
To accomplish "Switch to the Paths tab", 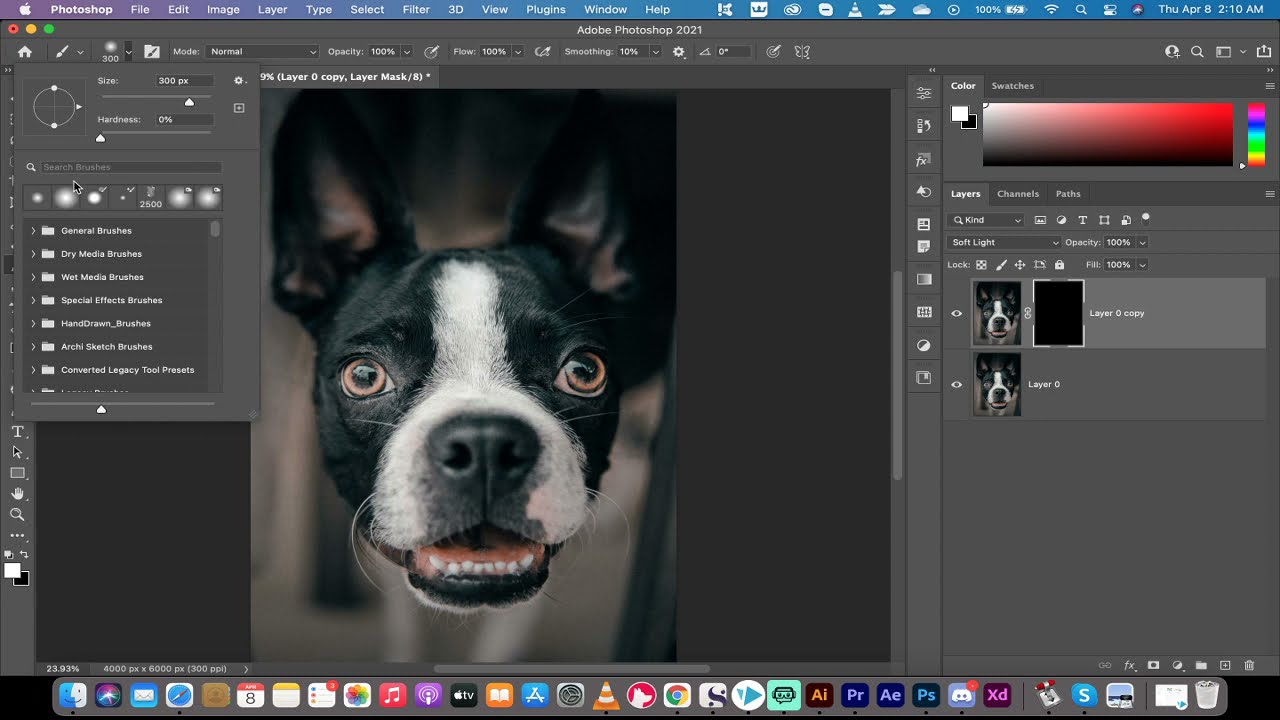I will point(1068,194).
